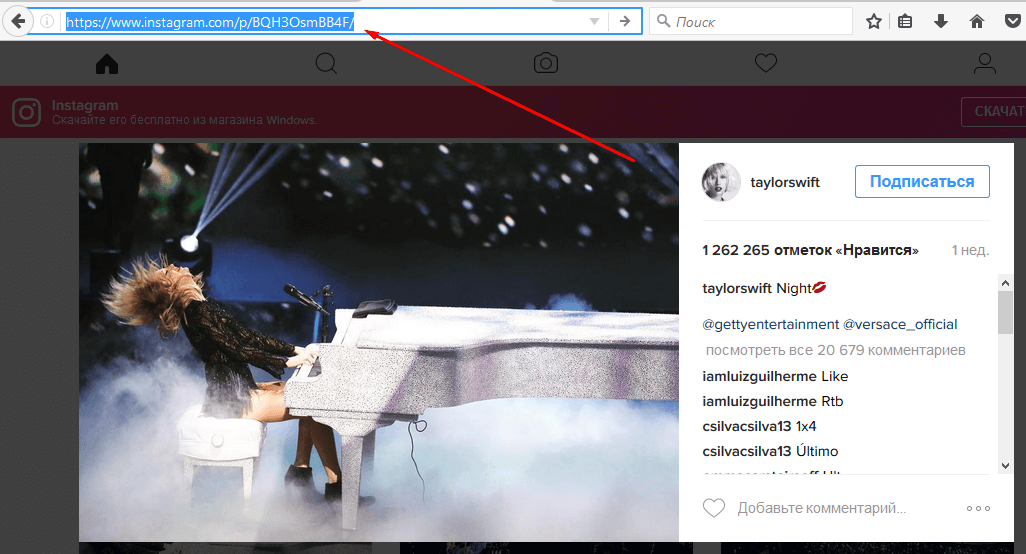Expand the URL bar history dropdown arrow
The image size is (1026, 554).
point(594,21)
